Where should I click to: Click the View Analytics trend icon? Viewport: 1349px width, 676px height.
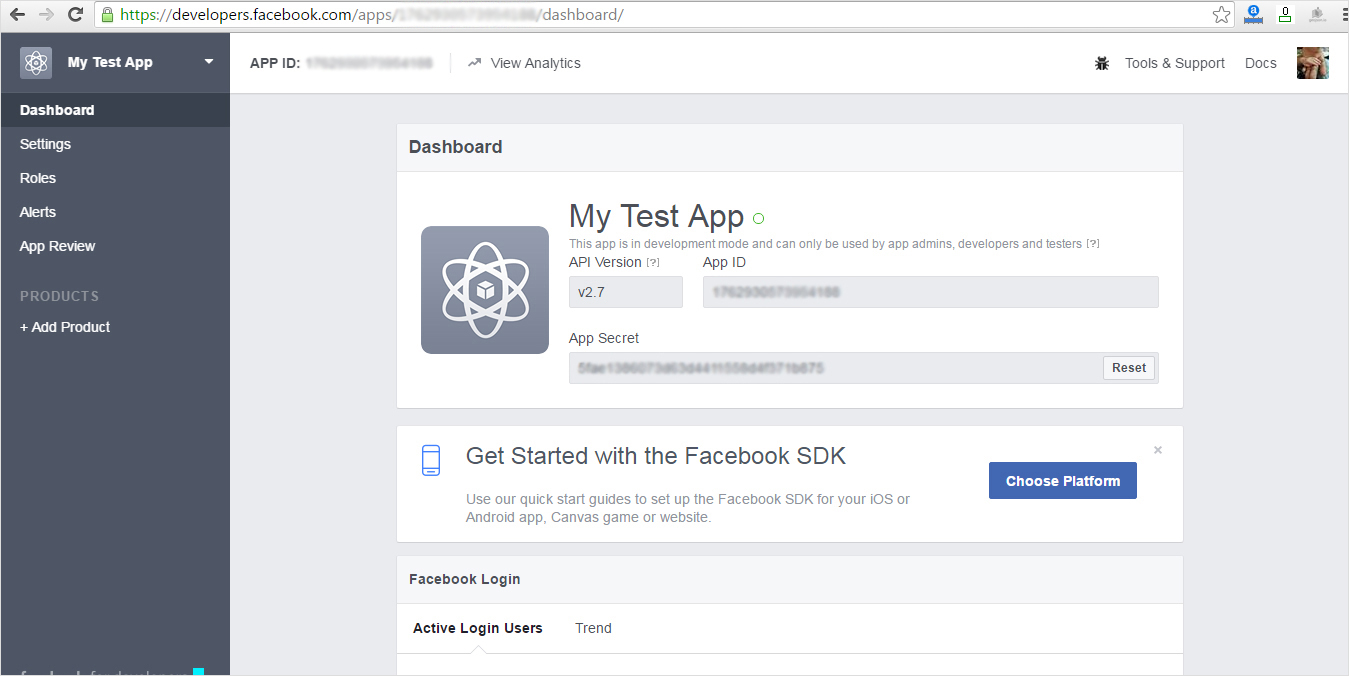(x=474, y=63)
